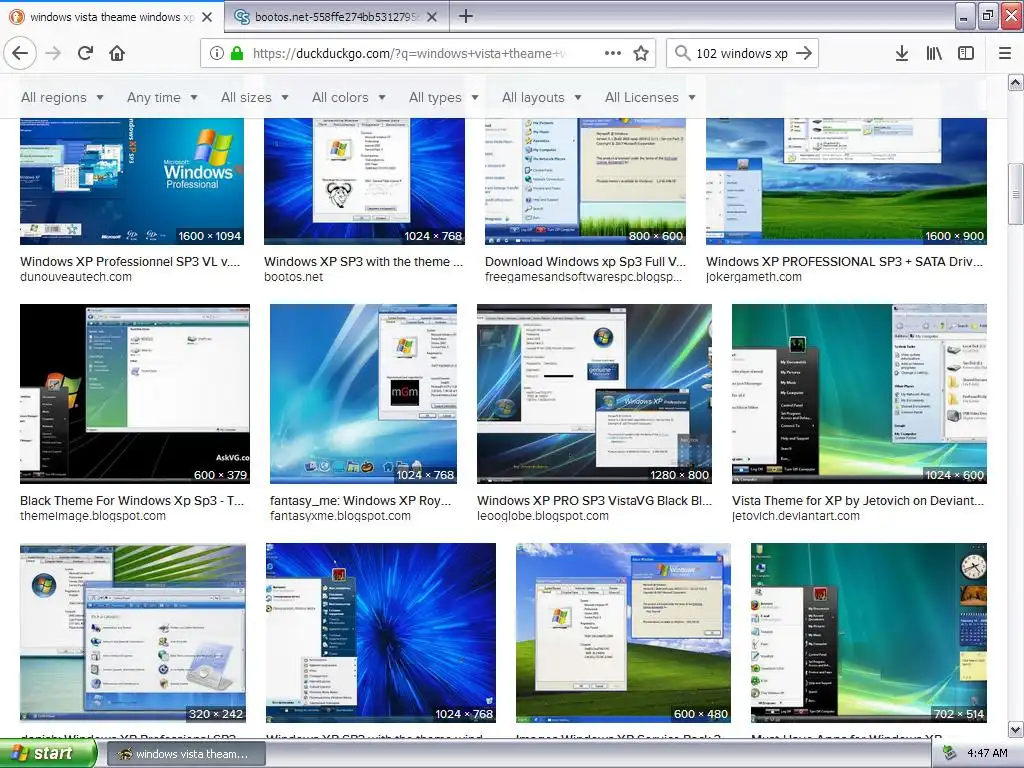This screenshot has width=1024, height=768.
Task: Expand the All colors filter
Action: point(349,97)
